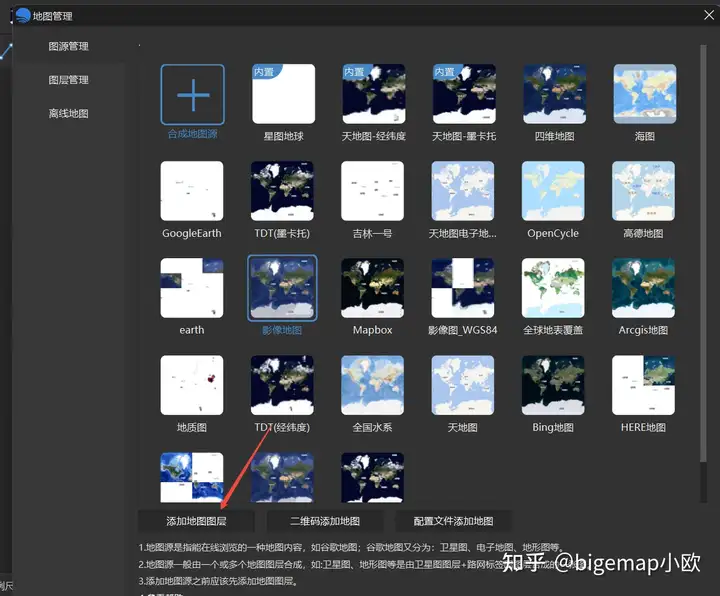Click the vertical scrollbar of map list
720x596 pixels.
point(703,253)
